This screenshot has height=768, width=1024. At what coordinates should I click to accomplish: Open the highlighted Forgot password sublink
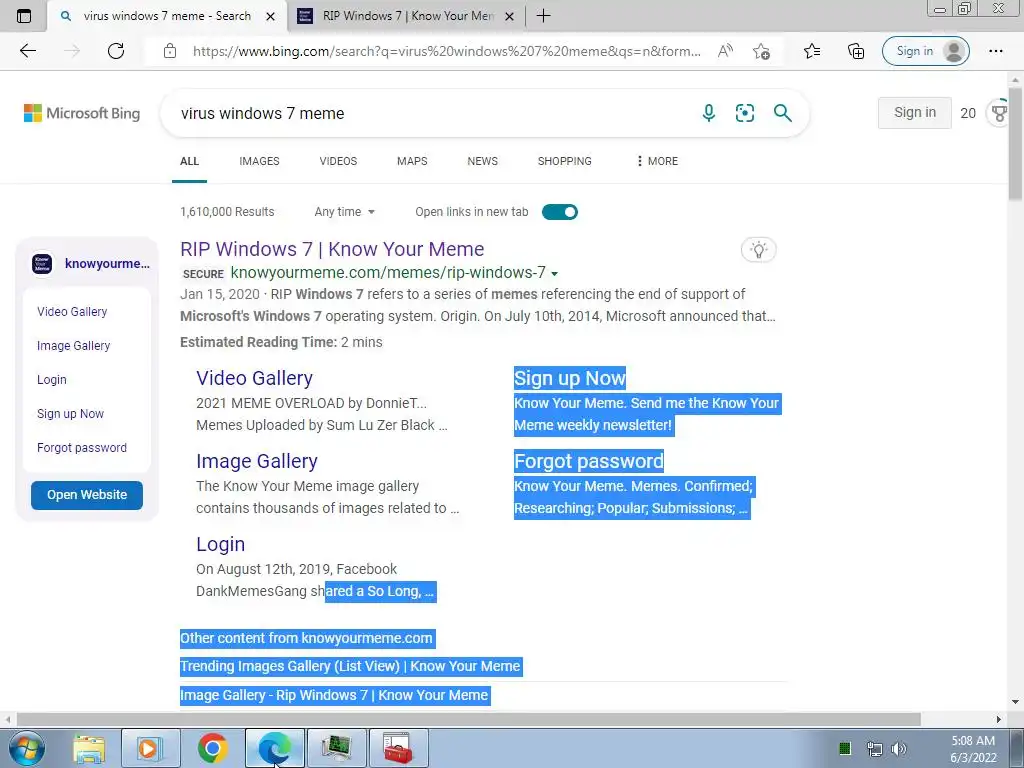(x=588, y=461)
